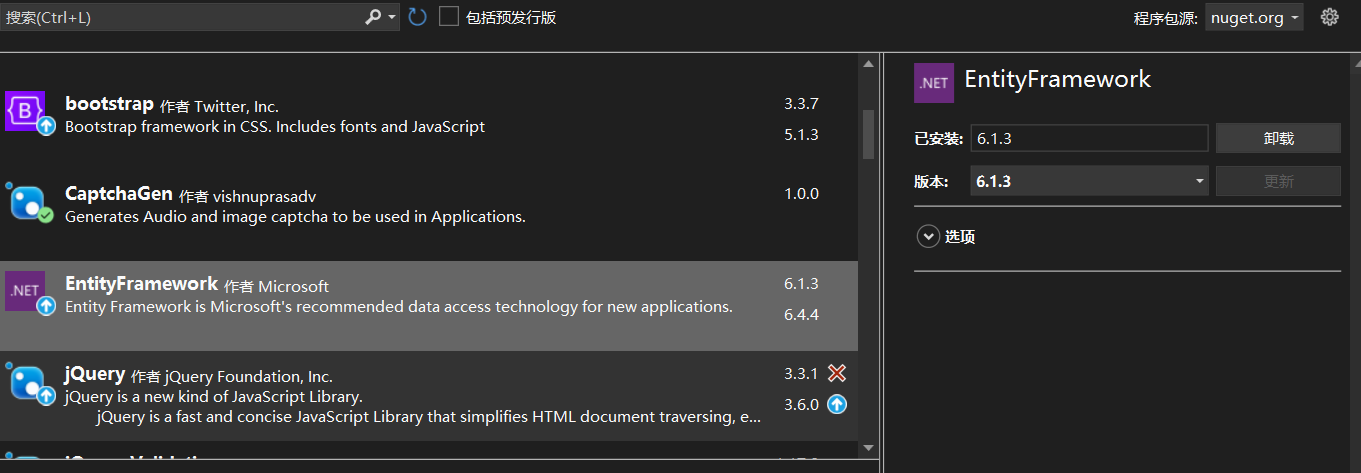Click the 更新 button
Viewport: 1361px width, 473px height.
[1278, 181]
